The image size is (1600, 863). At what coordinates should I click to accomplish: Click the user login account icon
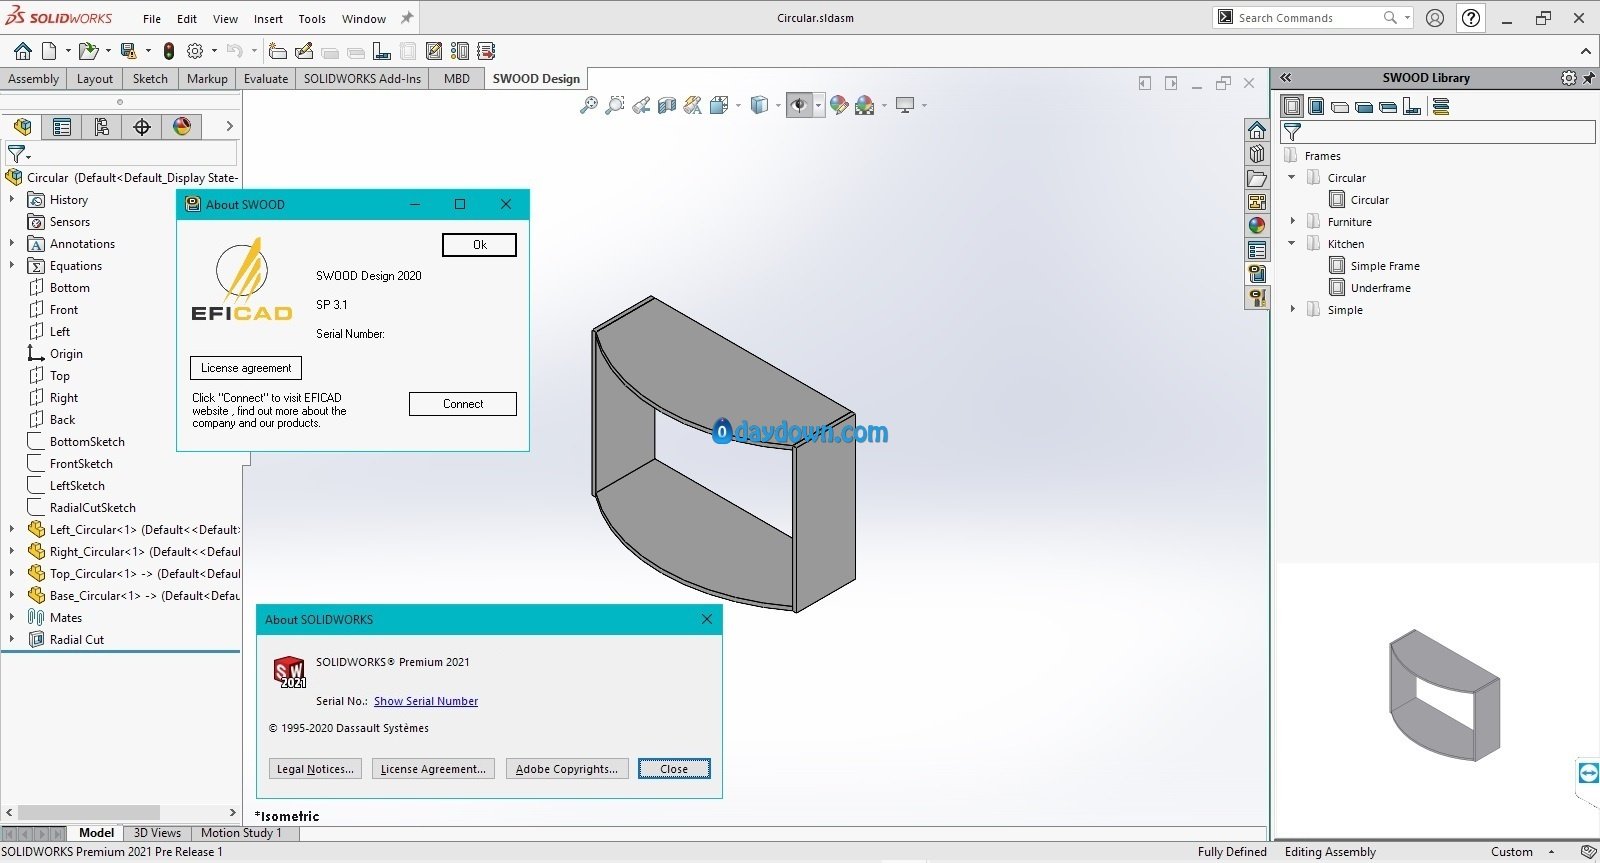(x=1435, y=18)
